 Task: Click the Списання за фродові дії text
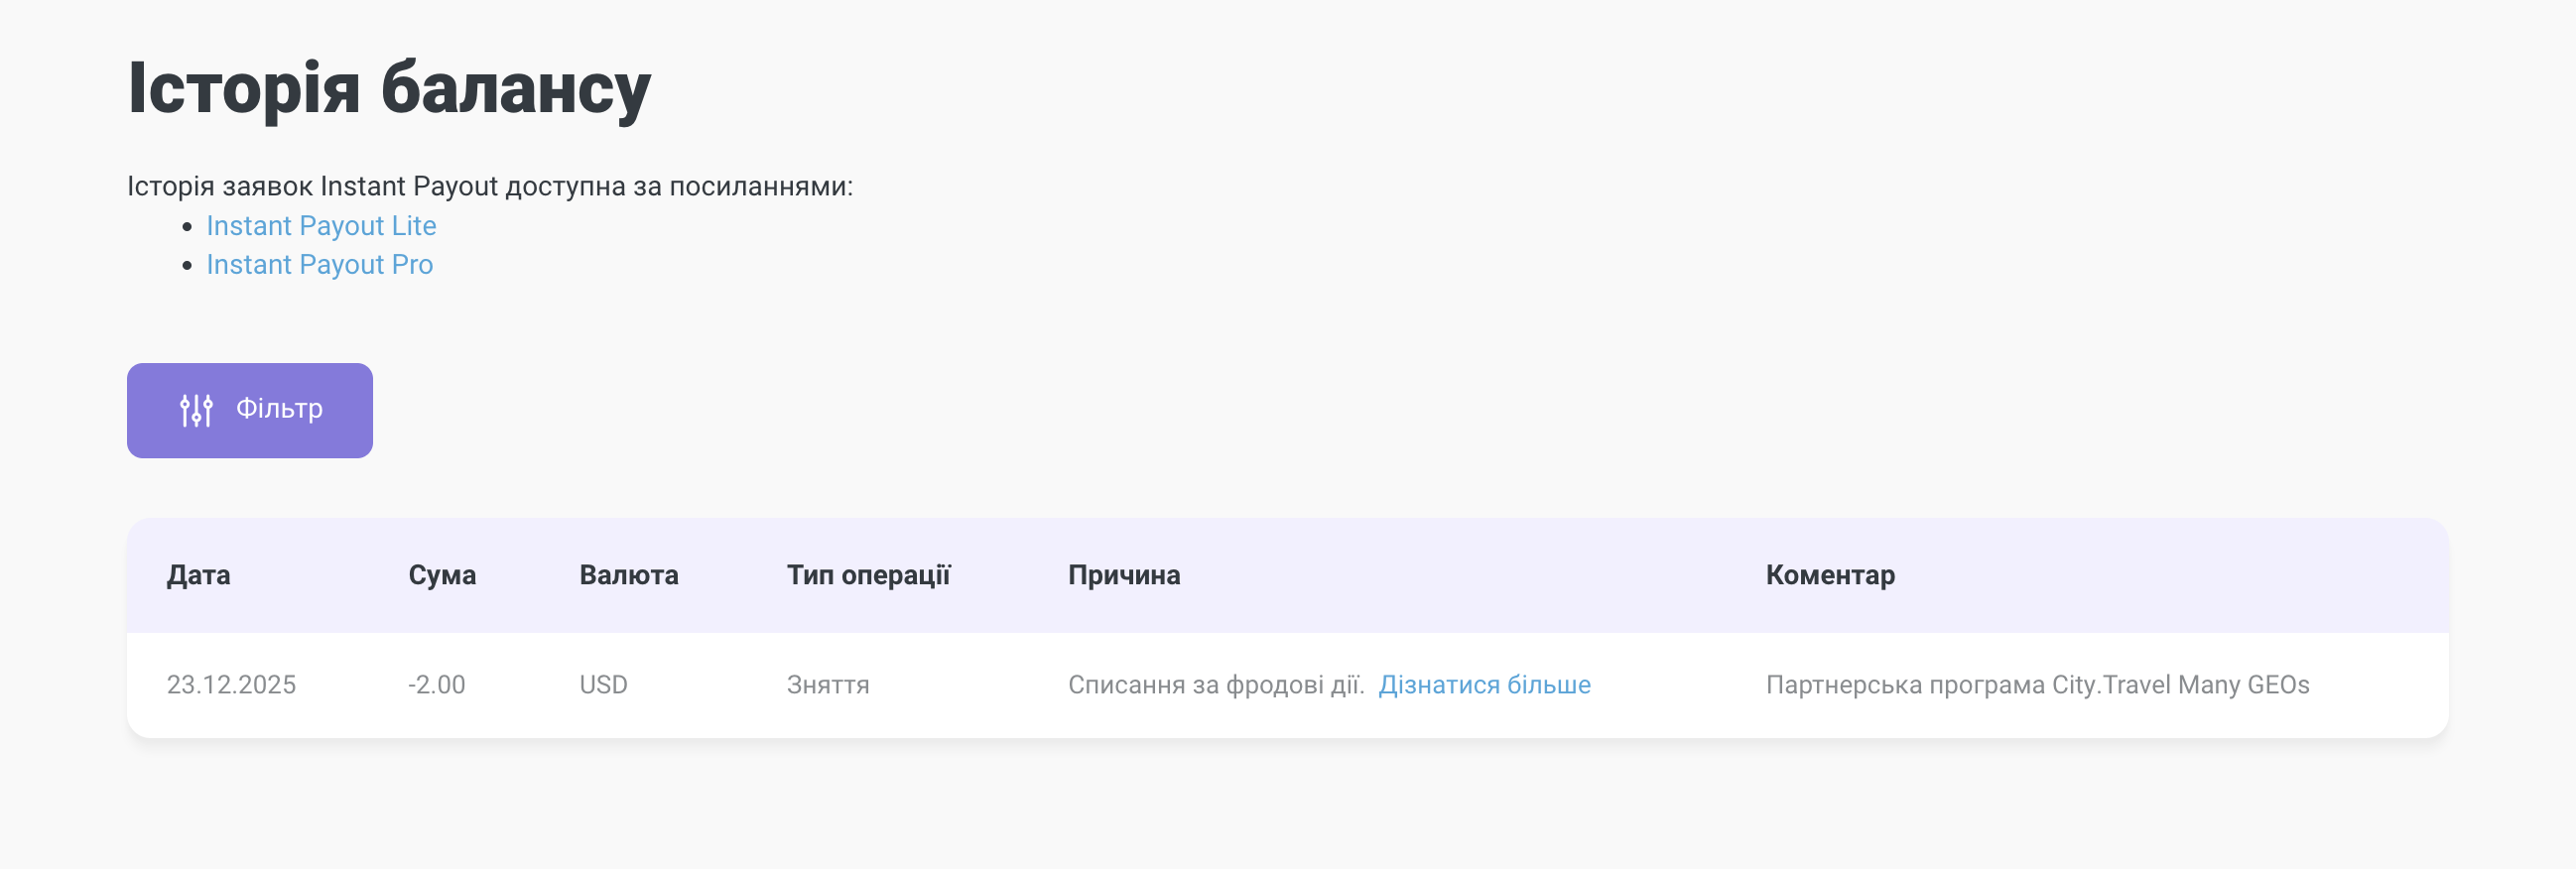click(x=1215, y=685)
